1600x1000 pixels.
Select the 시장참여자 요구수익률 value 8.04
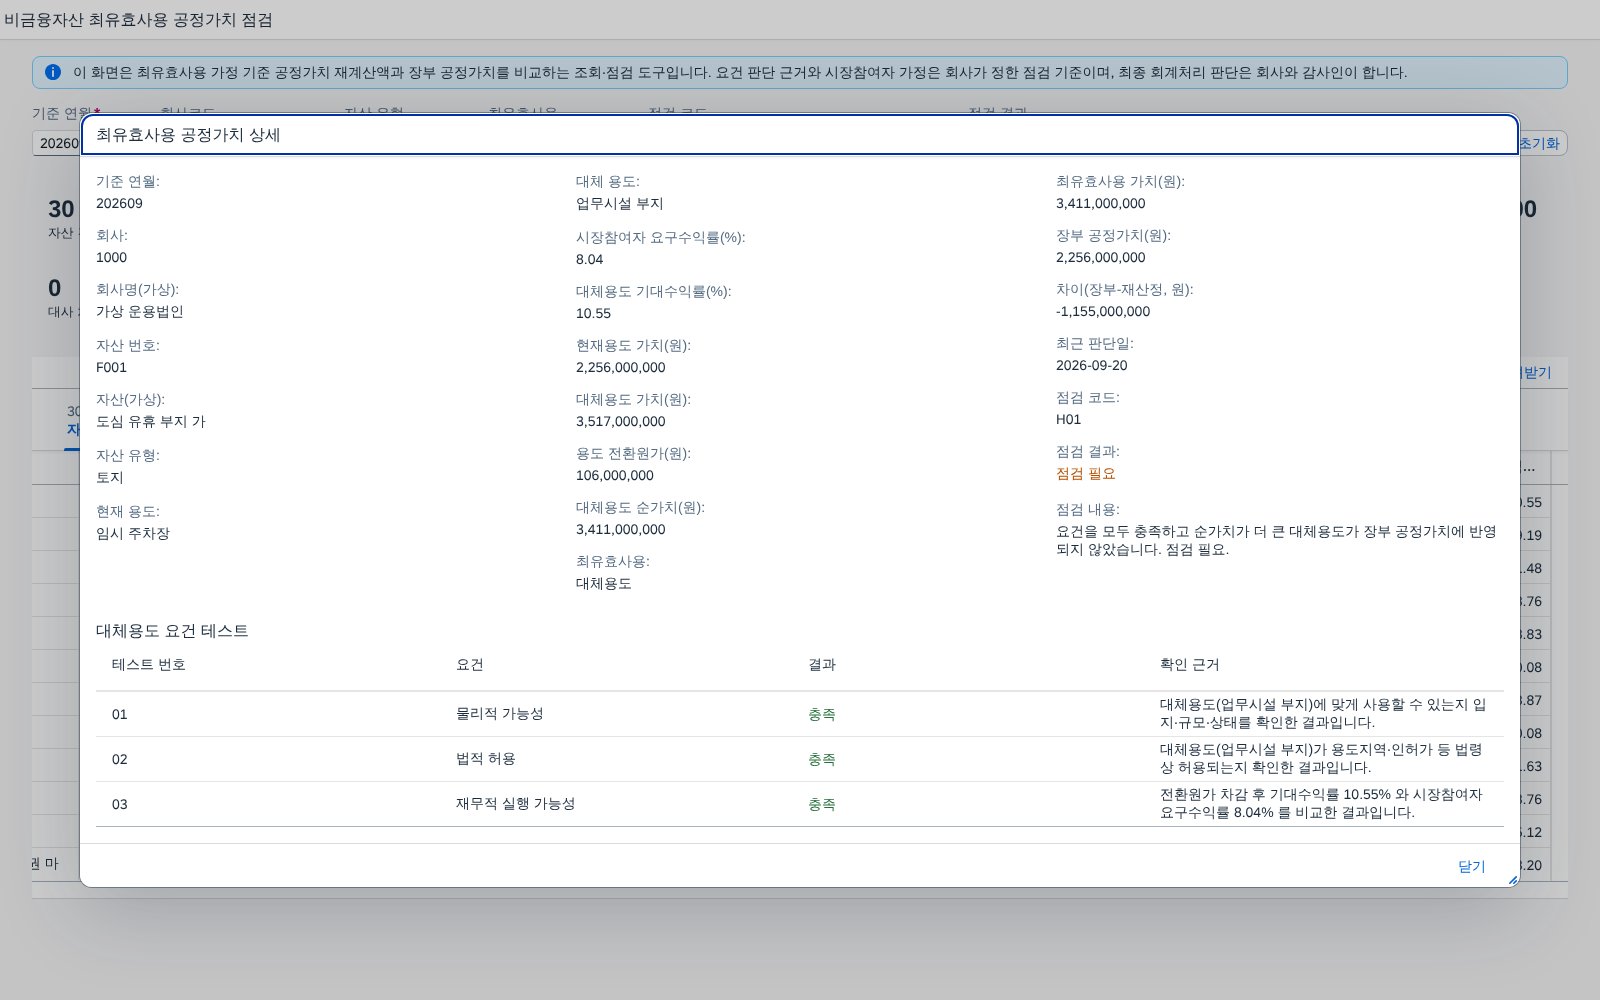(590, 259)
